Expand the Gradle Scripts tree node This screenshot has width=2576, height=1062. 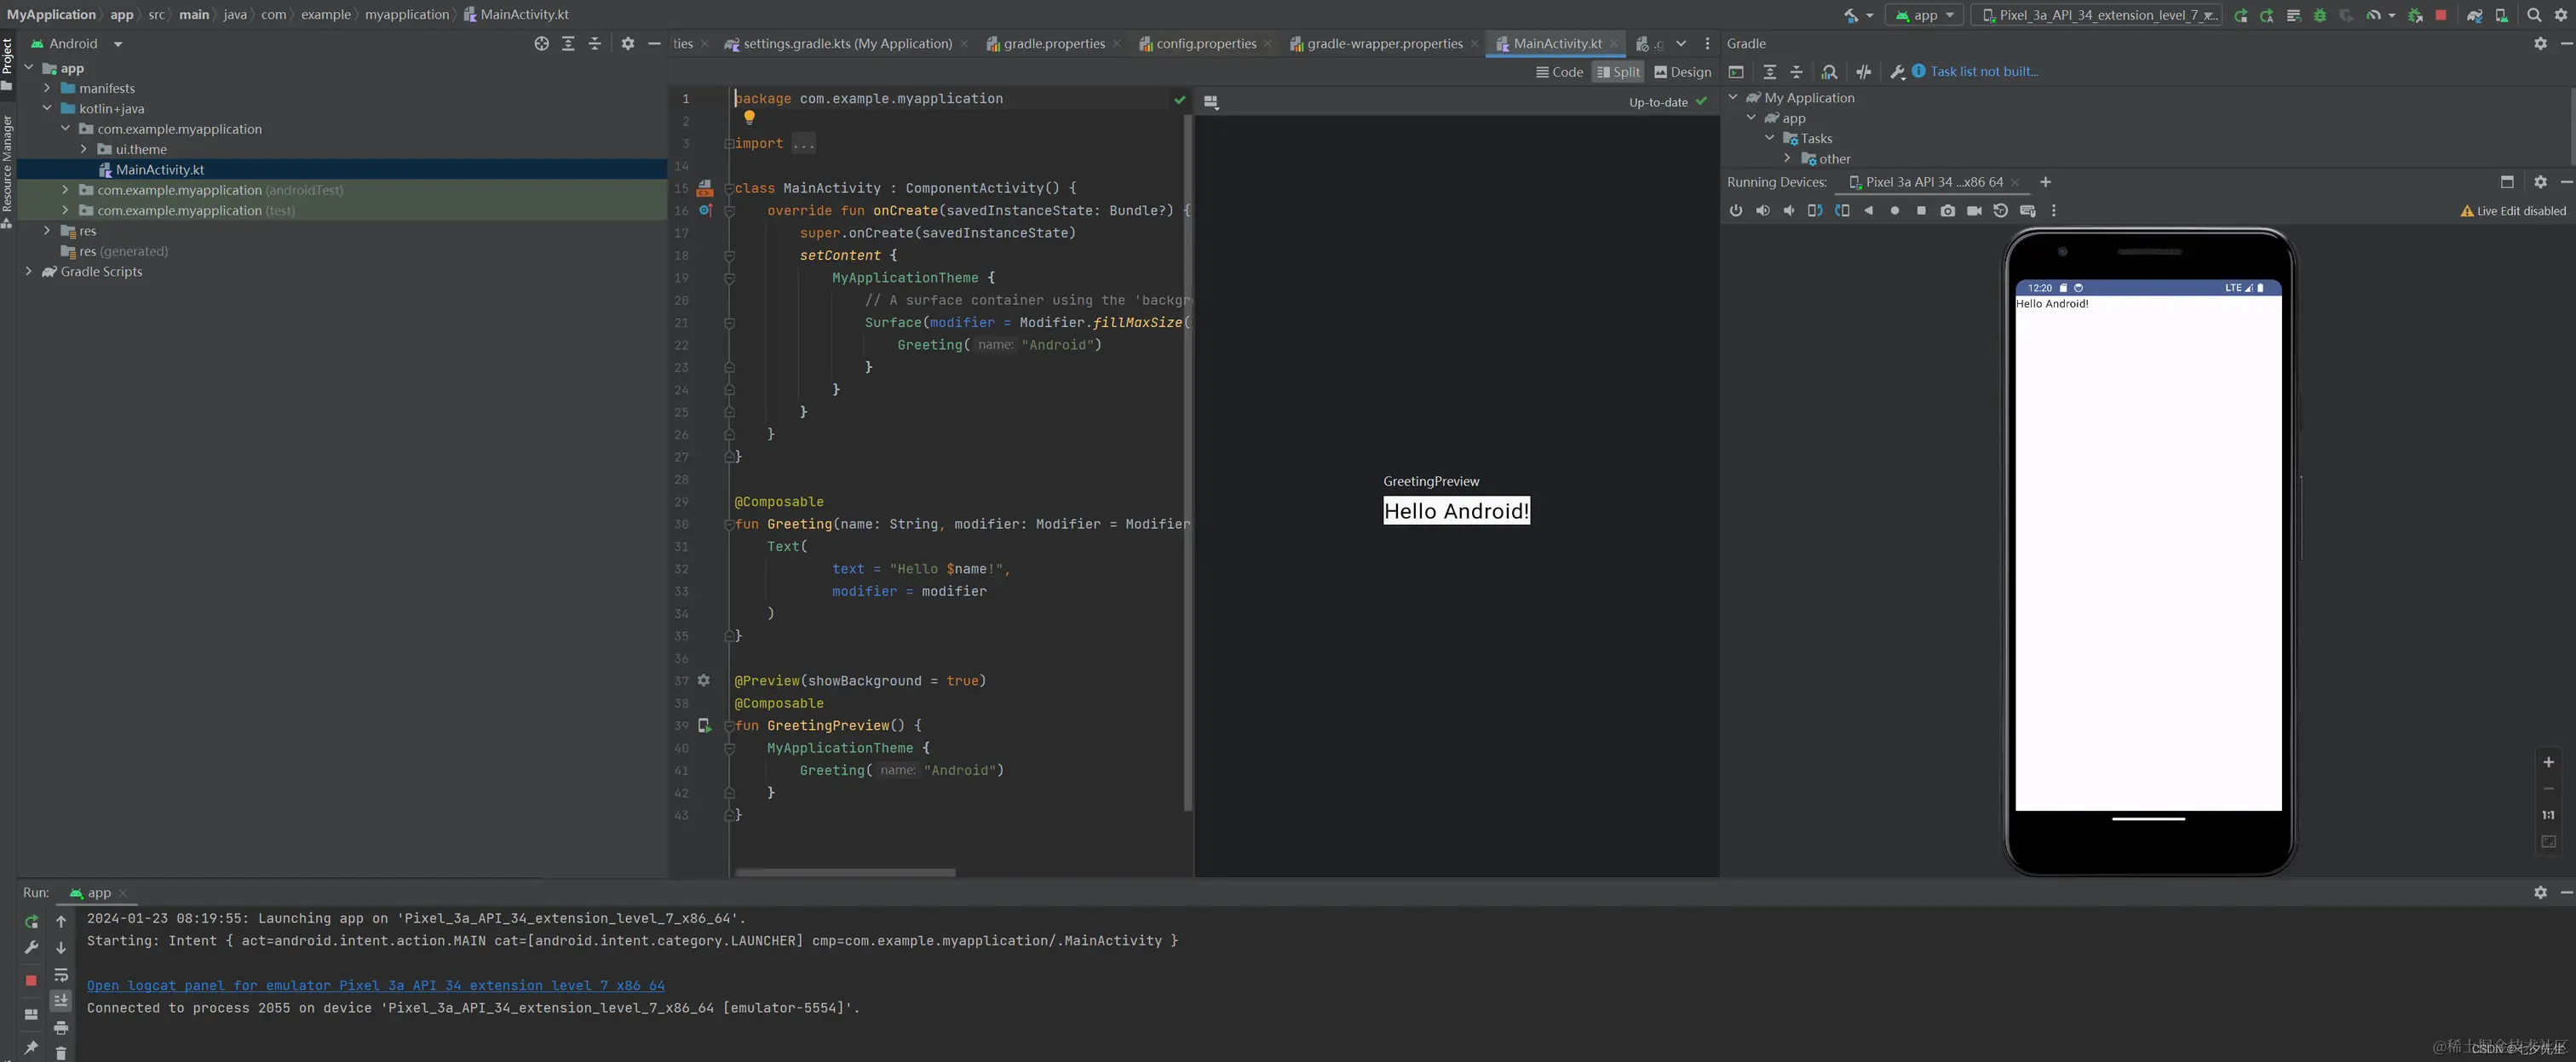(x=28, y=272)
